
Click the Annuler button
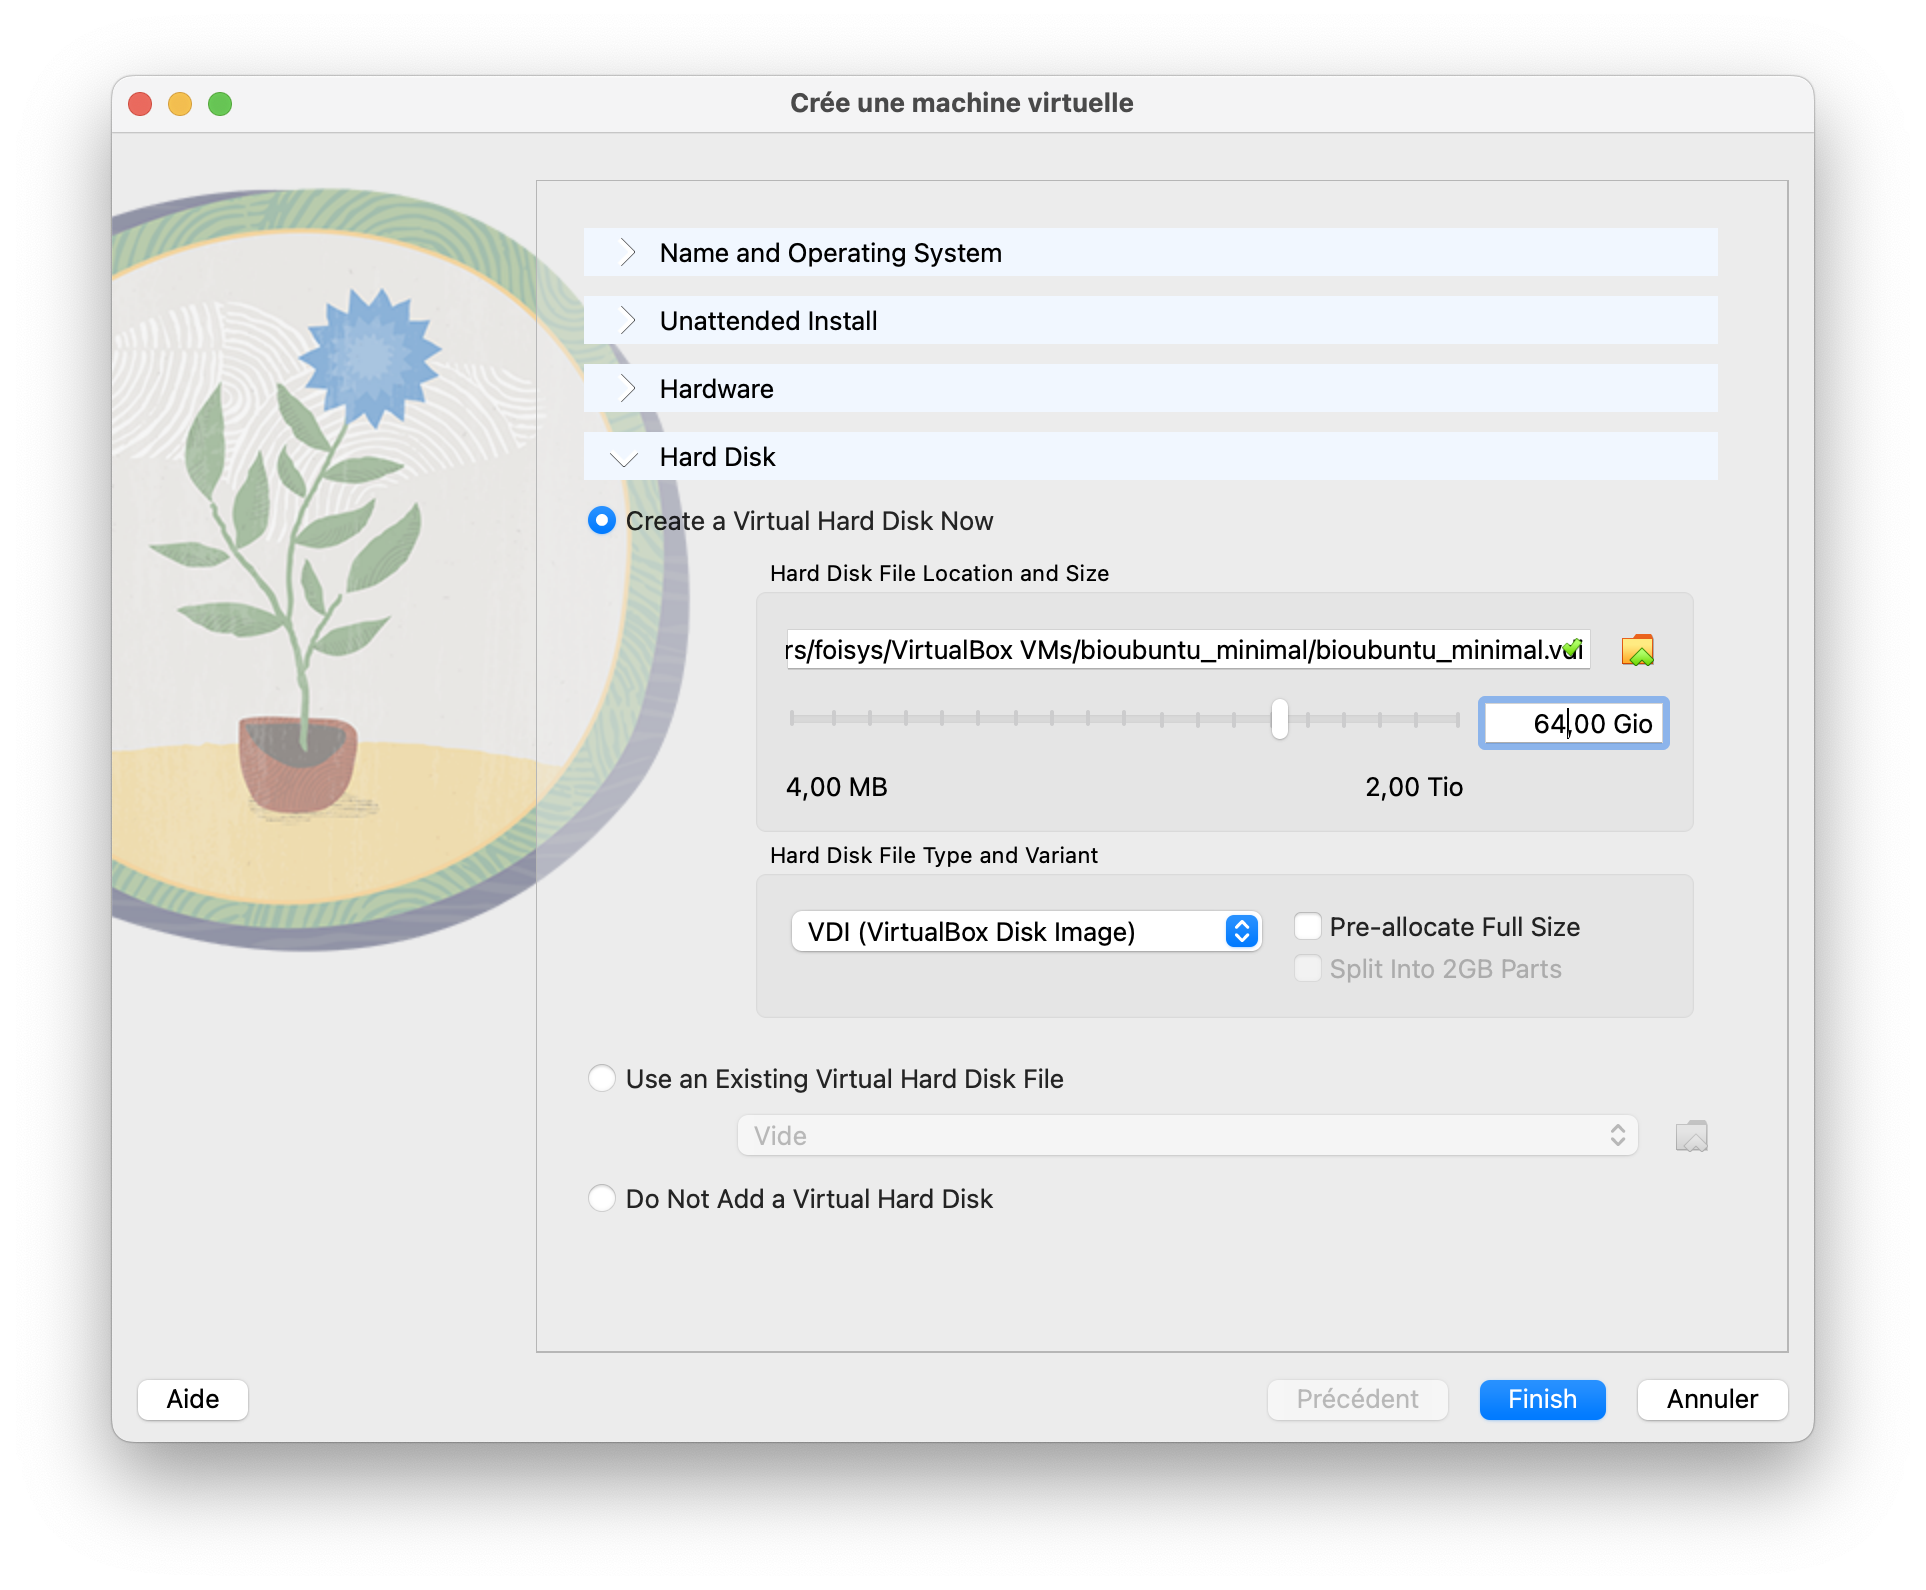pyautogui.click(x=1711, y=1399)
